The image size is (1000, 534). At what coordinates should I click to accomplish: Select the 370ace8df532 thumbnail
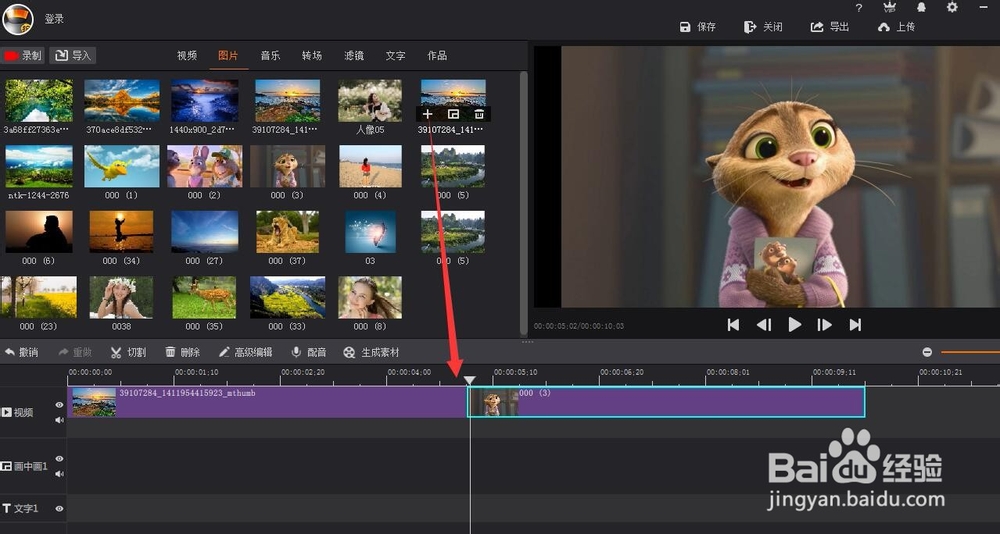coord(122,100)
